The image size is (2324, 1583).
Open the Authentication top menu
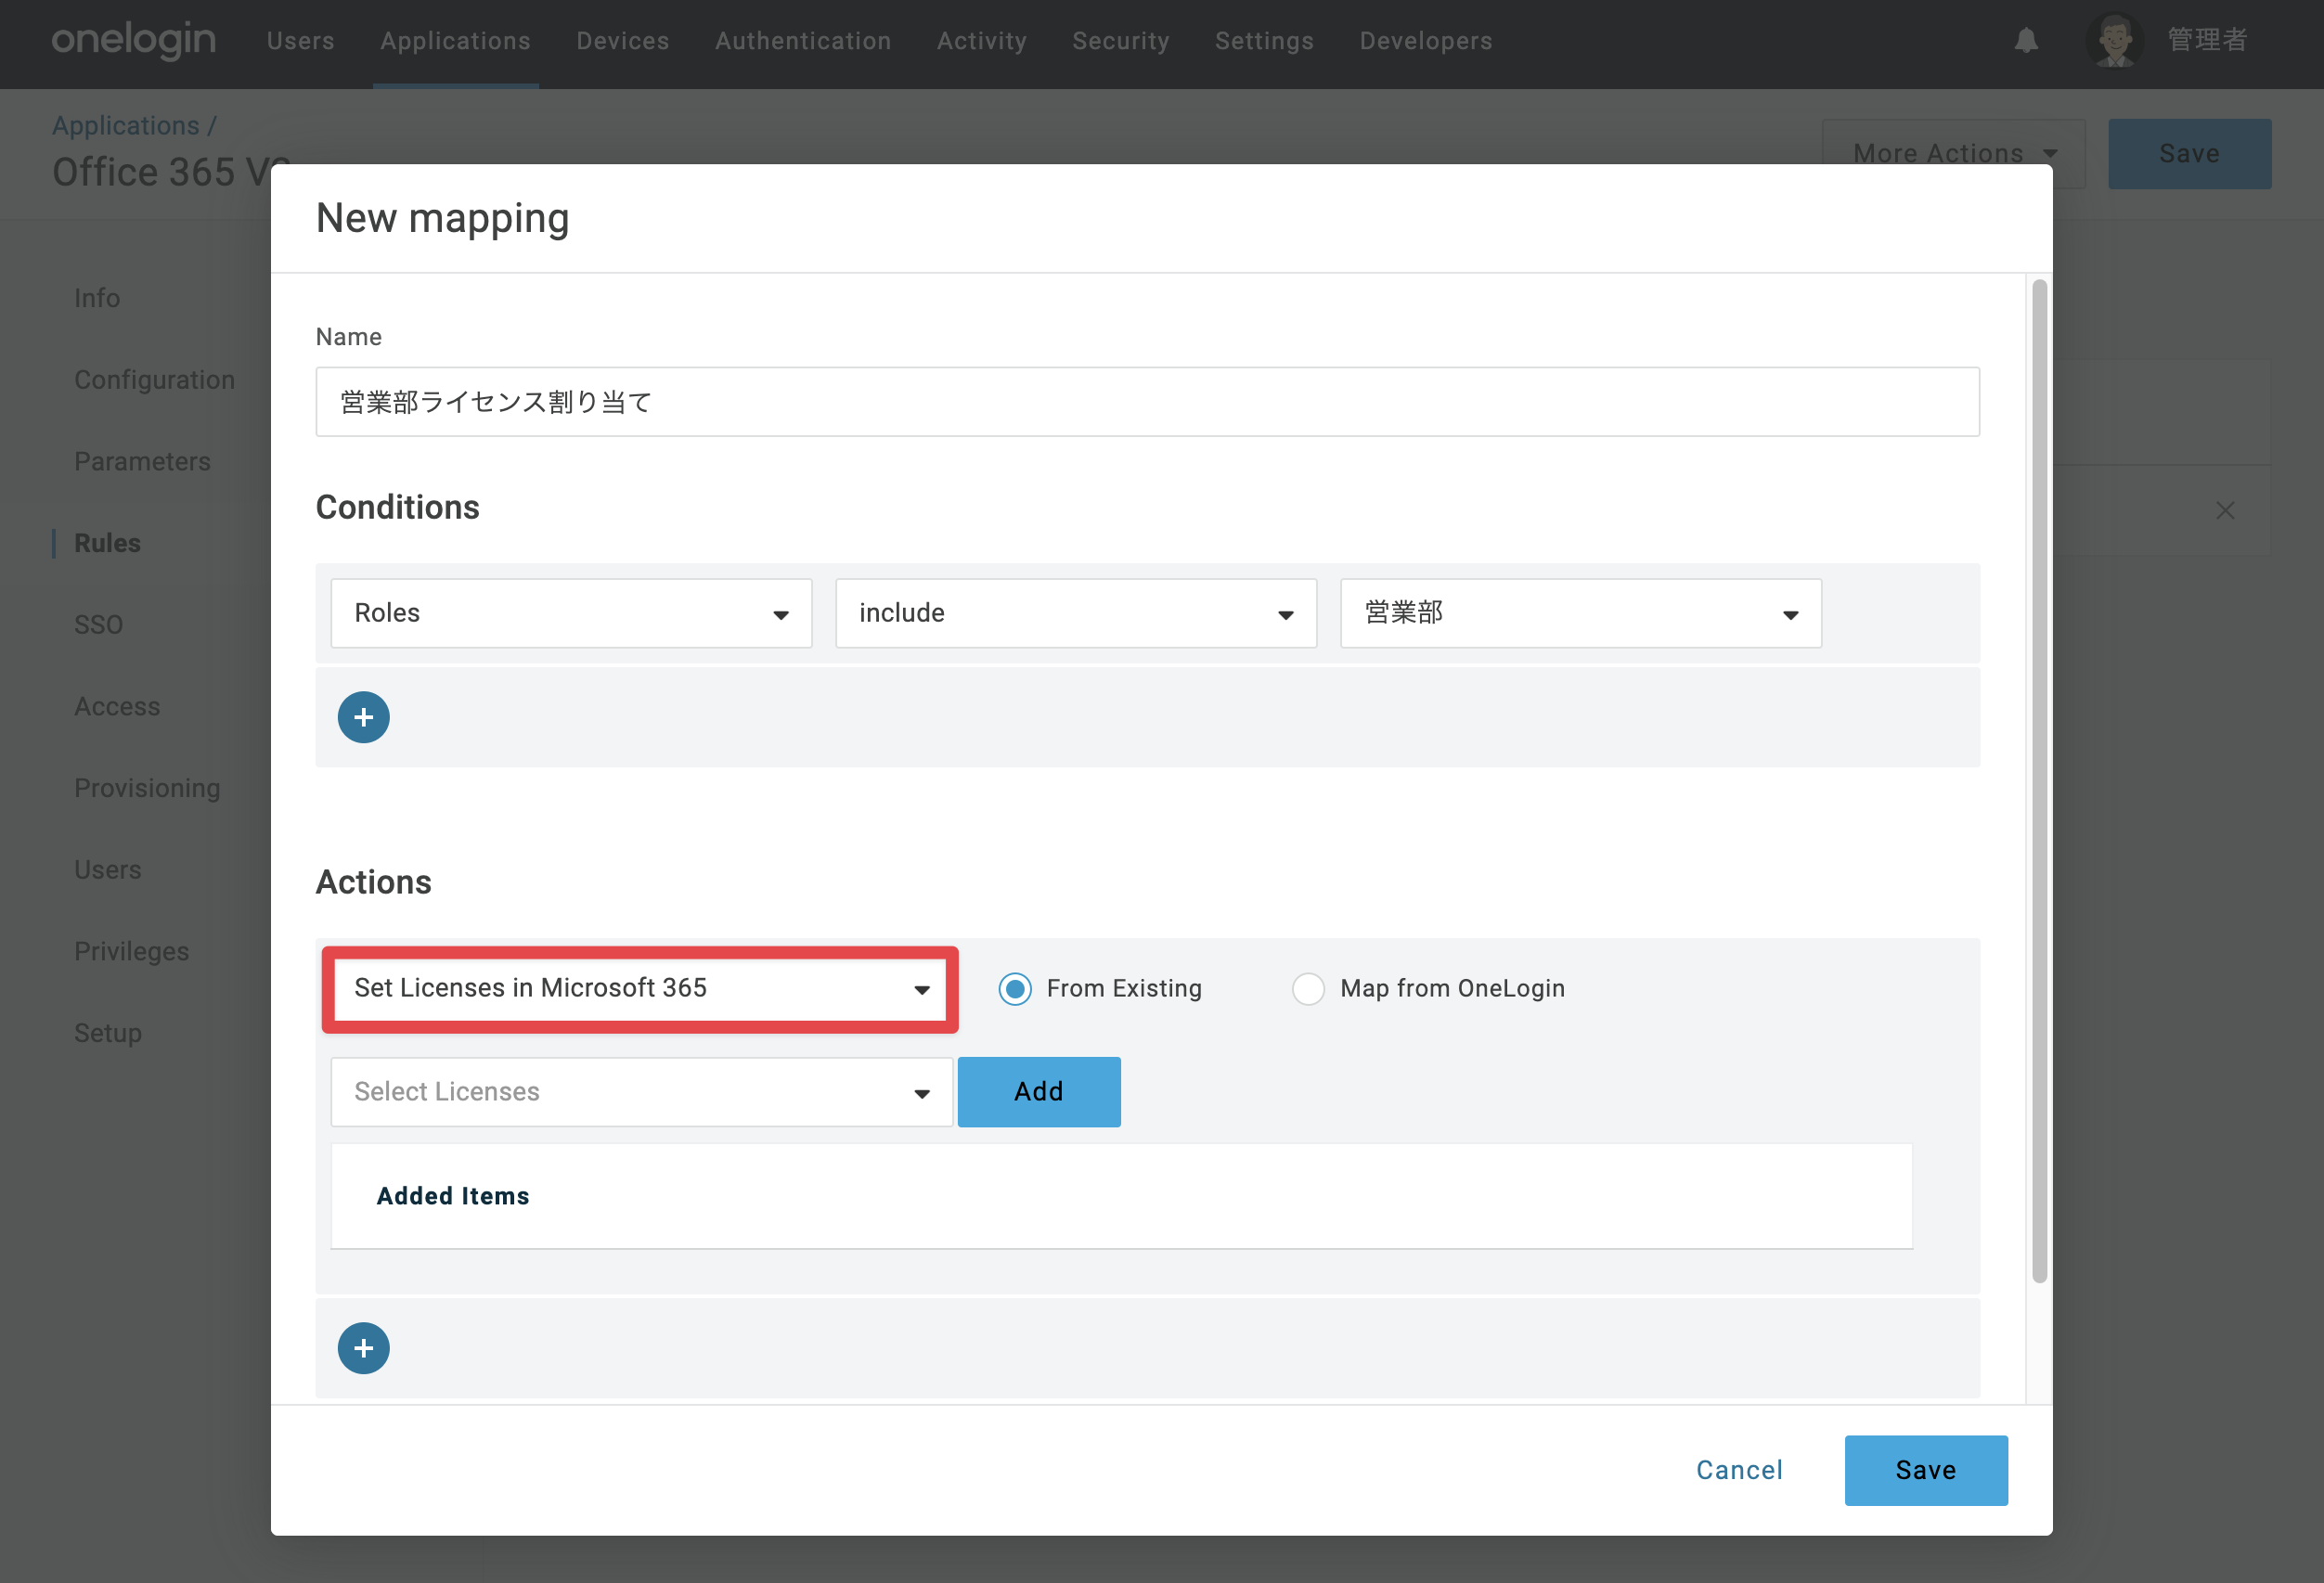point(803,40)
